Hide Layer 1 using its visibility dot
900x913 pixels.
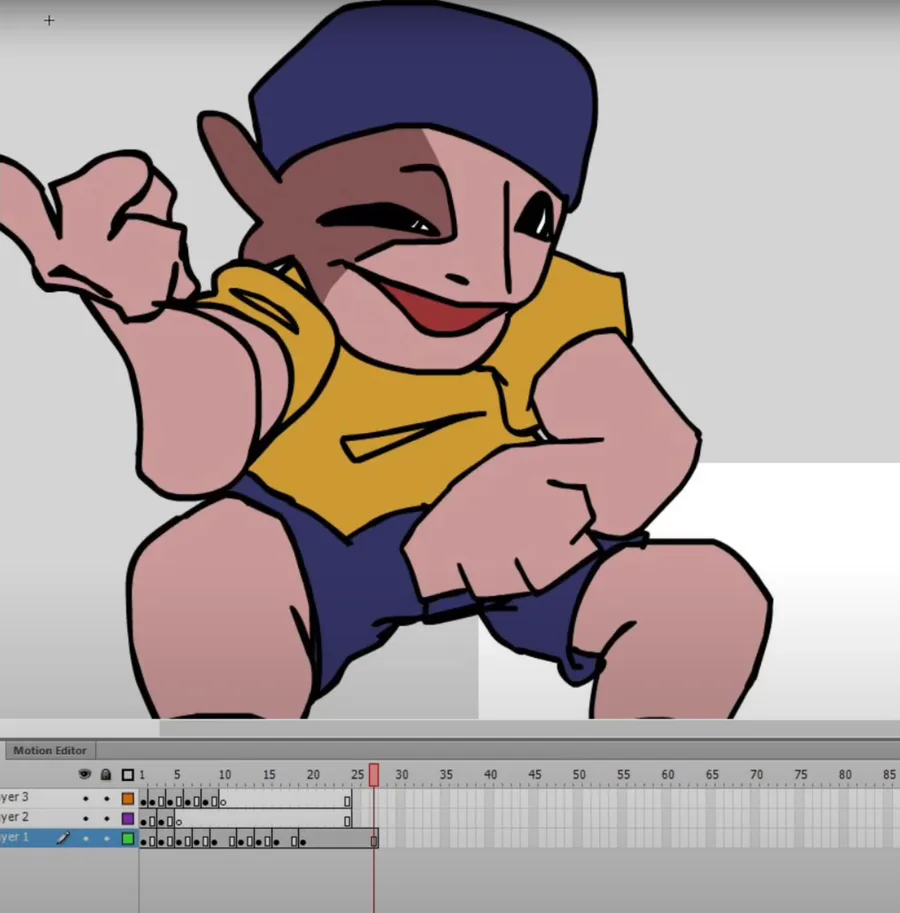pos(86,838)
